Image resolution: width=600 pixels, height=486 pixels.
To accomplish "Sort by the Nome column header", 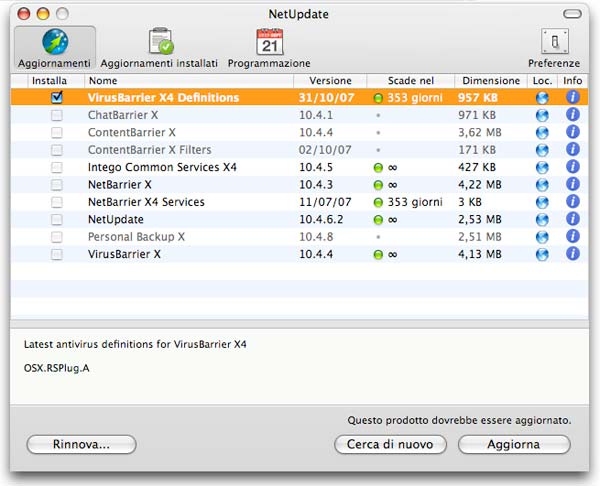I will 189,81.
